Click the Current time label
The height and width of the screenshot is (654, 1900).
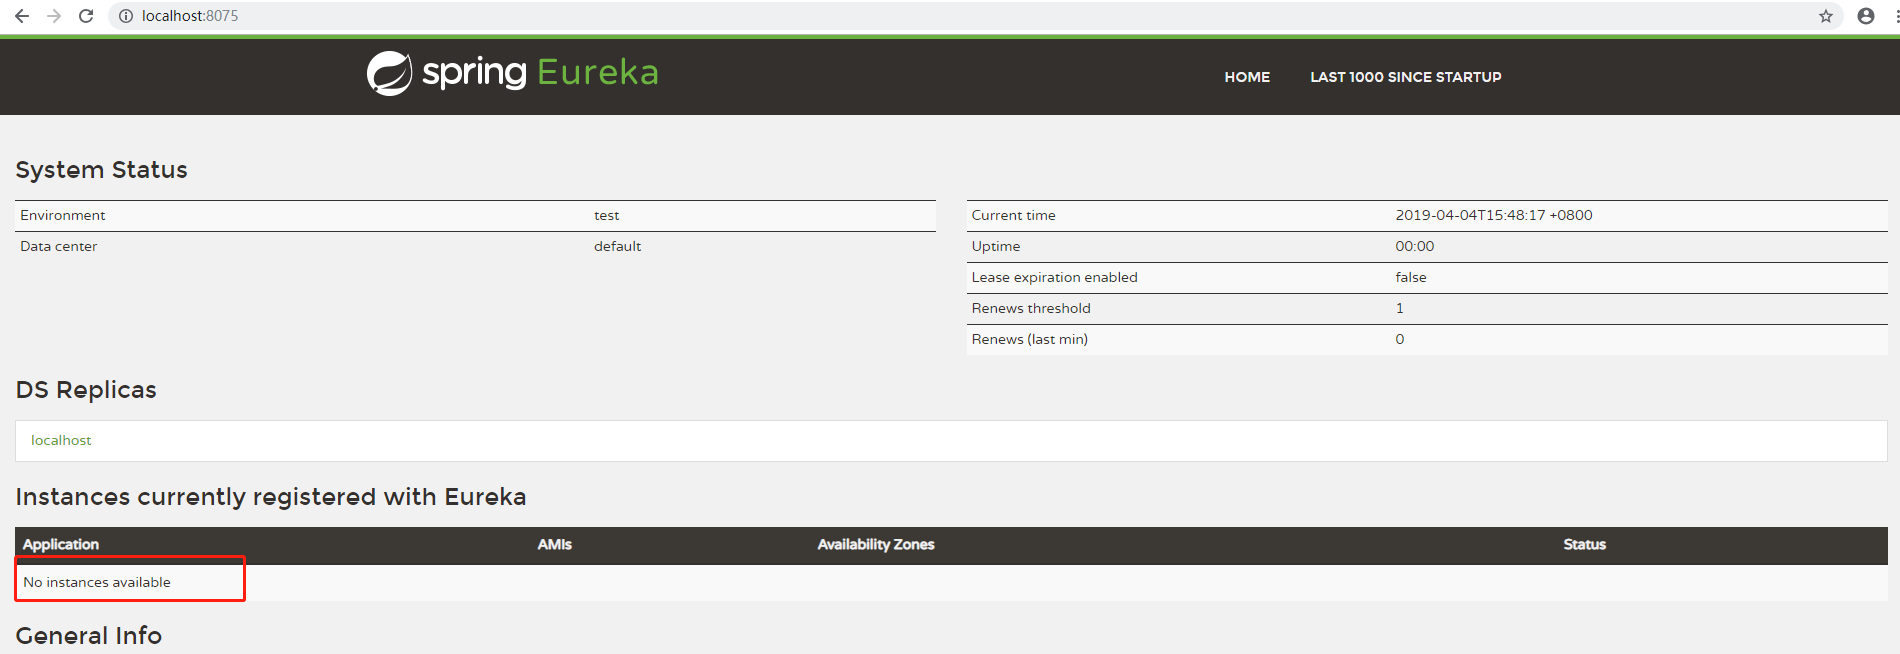(x=1014, y=215)
